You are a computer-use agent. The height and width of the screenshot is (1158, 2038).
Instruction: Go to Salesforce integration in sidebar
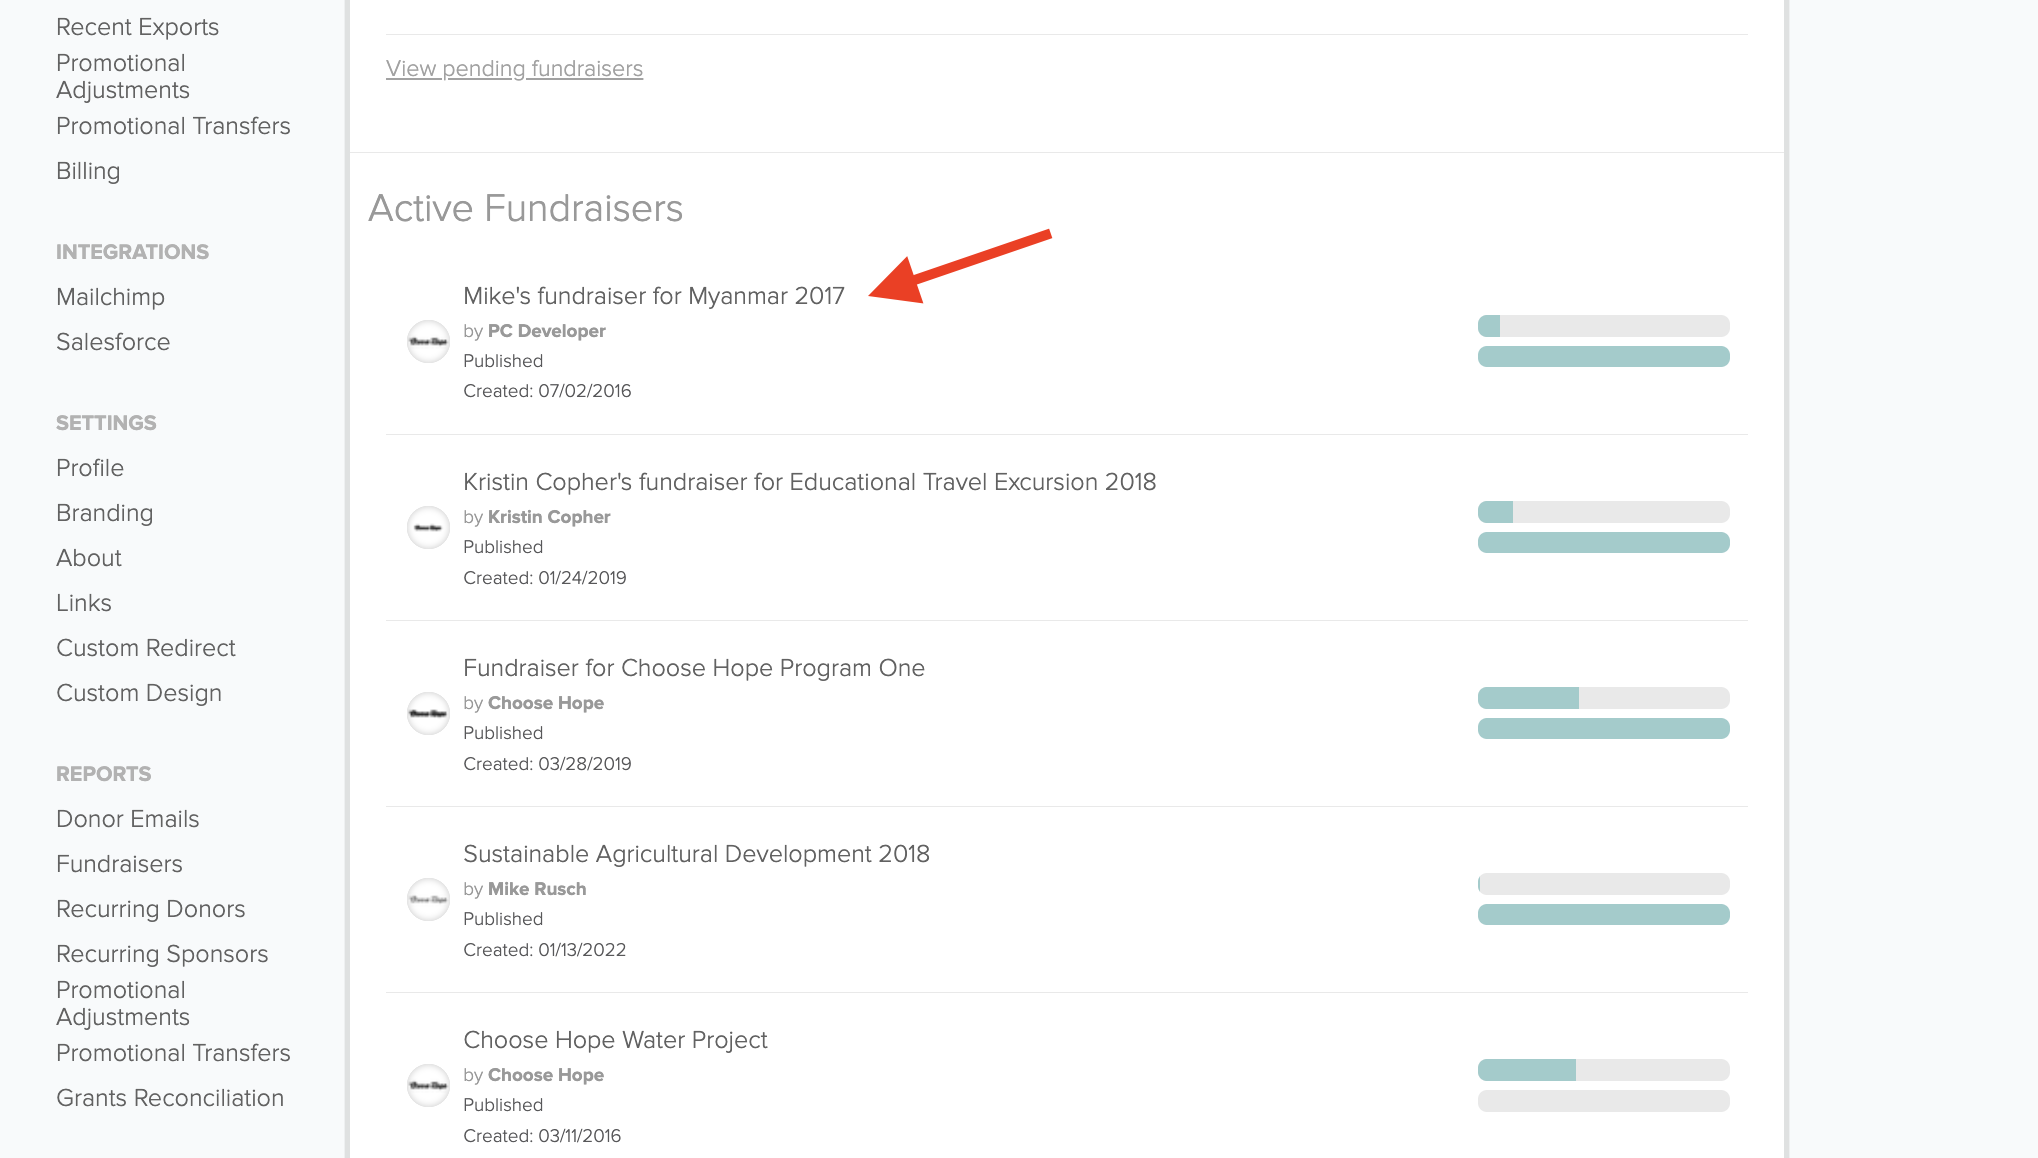point(113,342)
